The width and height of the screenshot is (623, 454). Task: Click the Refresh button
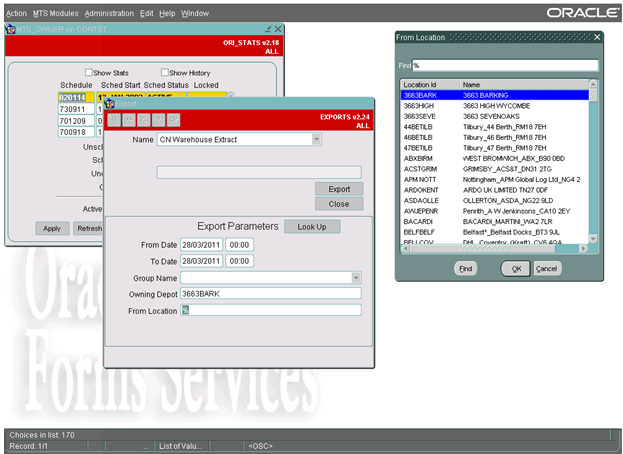[88, 228]
